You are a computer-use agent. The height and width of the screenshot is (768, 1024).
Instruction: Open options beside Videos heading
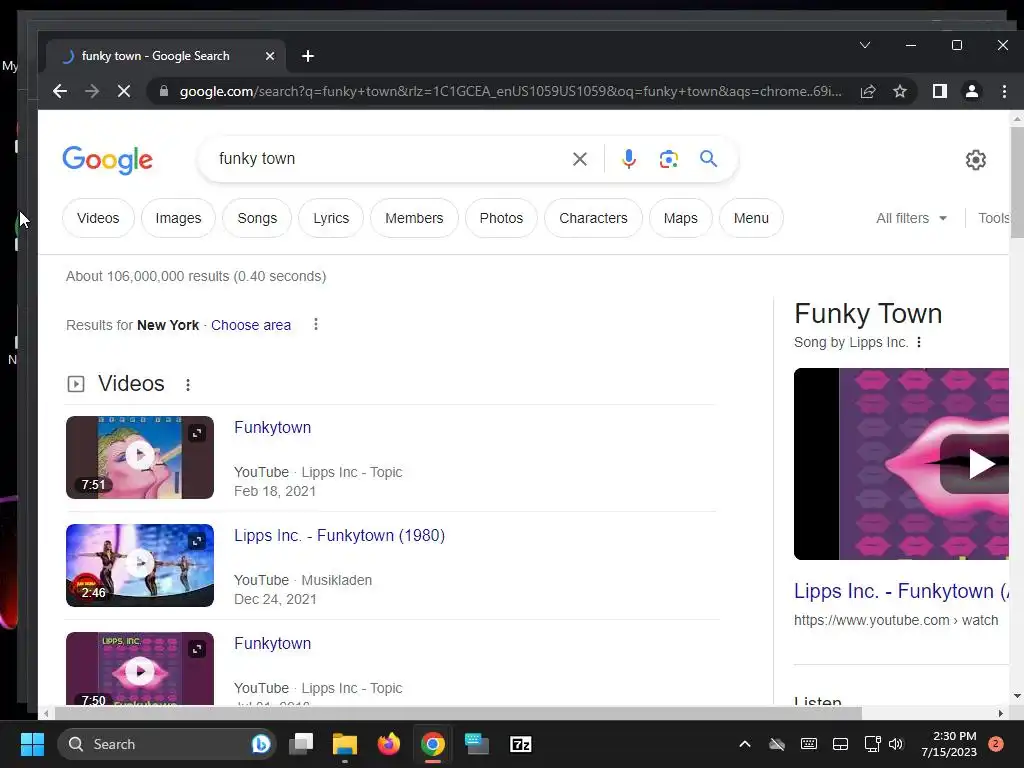coord(188,385)
